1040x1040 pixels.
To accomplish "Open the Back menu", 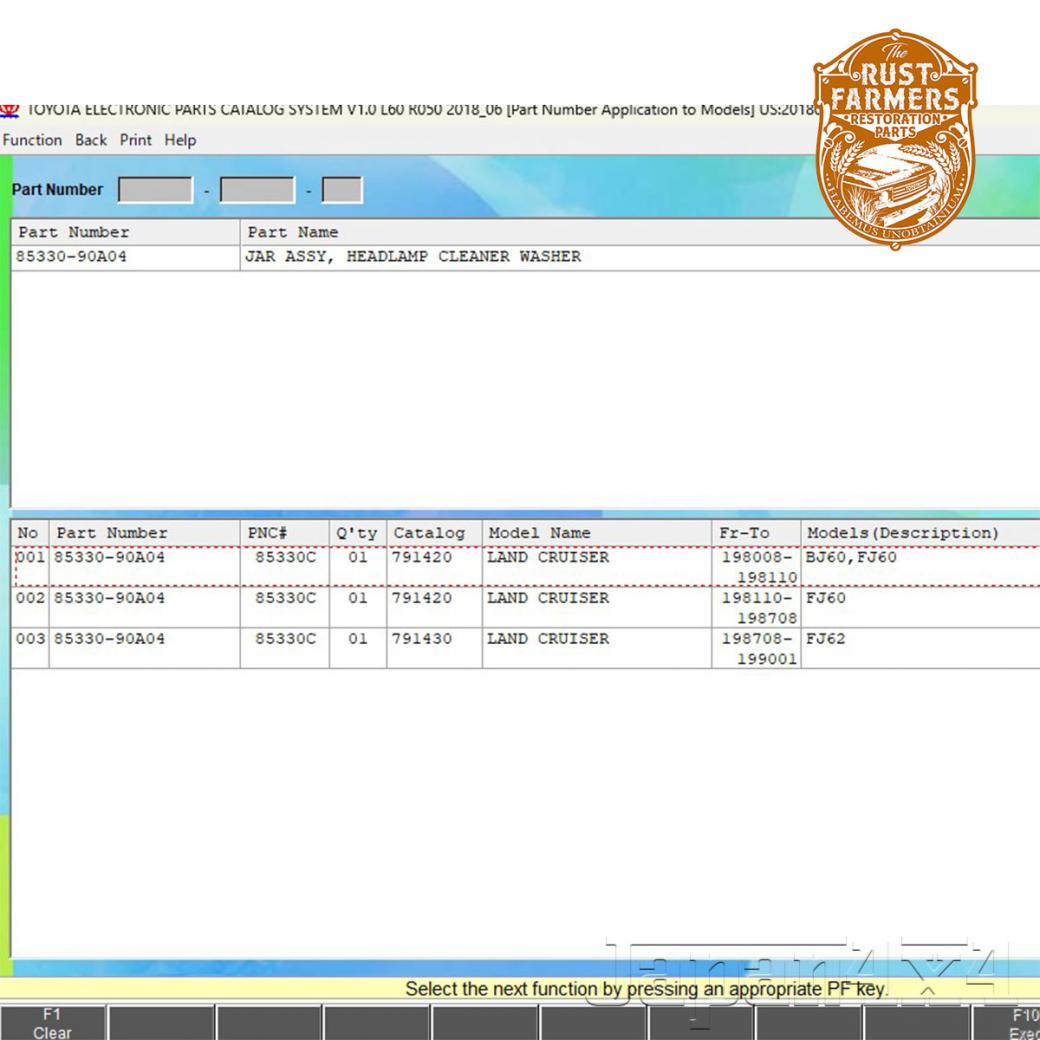I will click(91, 140).
